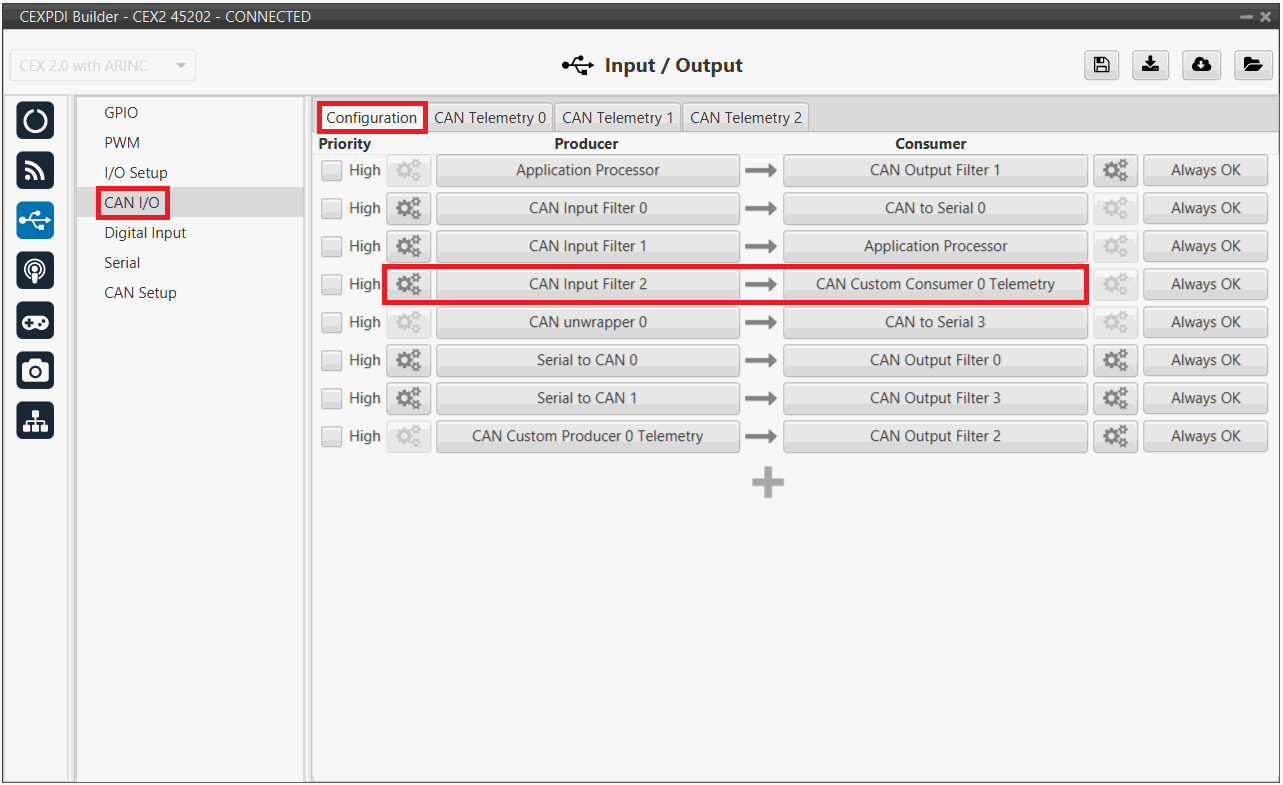Open the gamepad section in the left sidebar
This screenshot has width=1283, height=785.
35,321
